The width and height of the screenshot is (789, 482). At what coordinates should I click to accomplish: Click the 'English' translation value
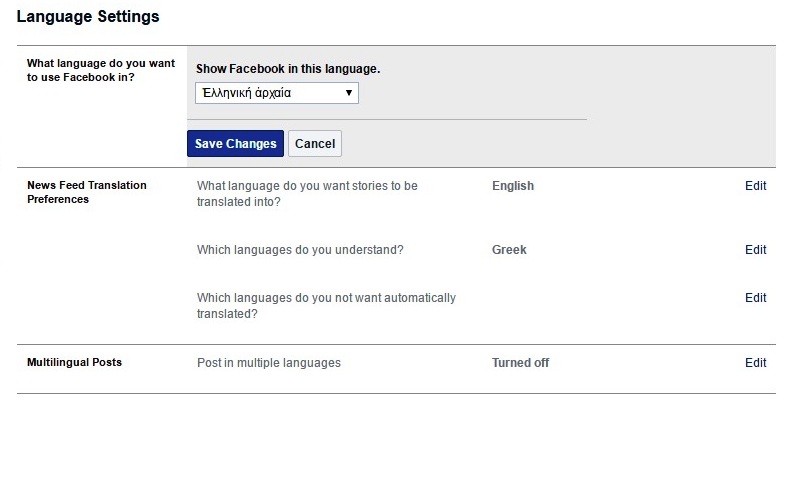click(x=513, y=186)
